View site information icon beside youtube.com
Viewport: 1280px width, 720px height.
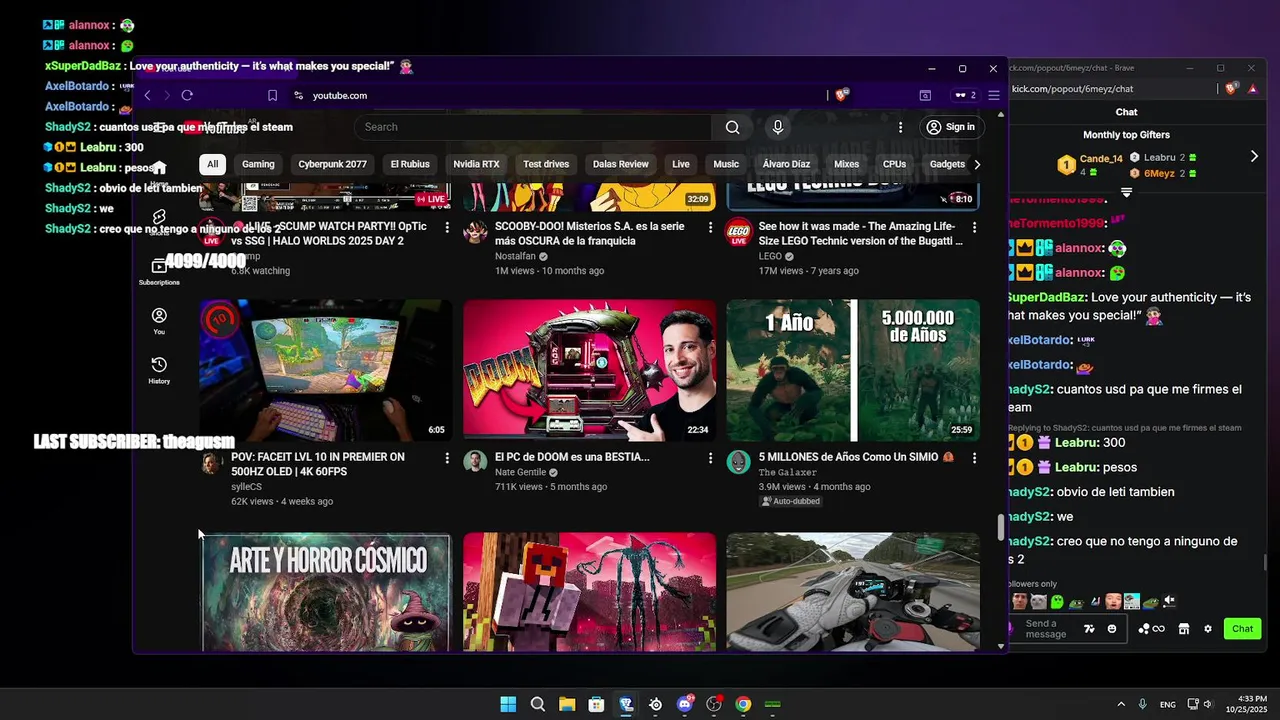click(298, 95)
